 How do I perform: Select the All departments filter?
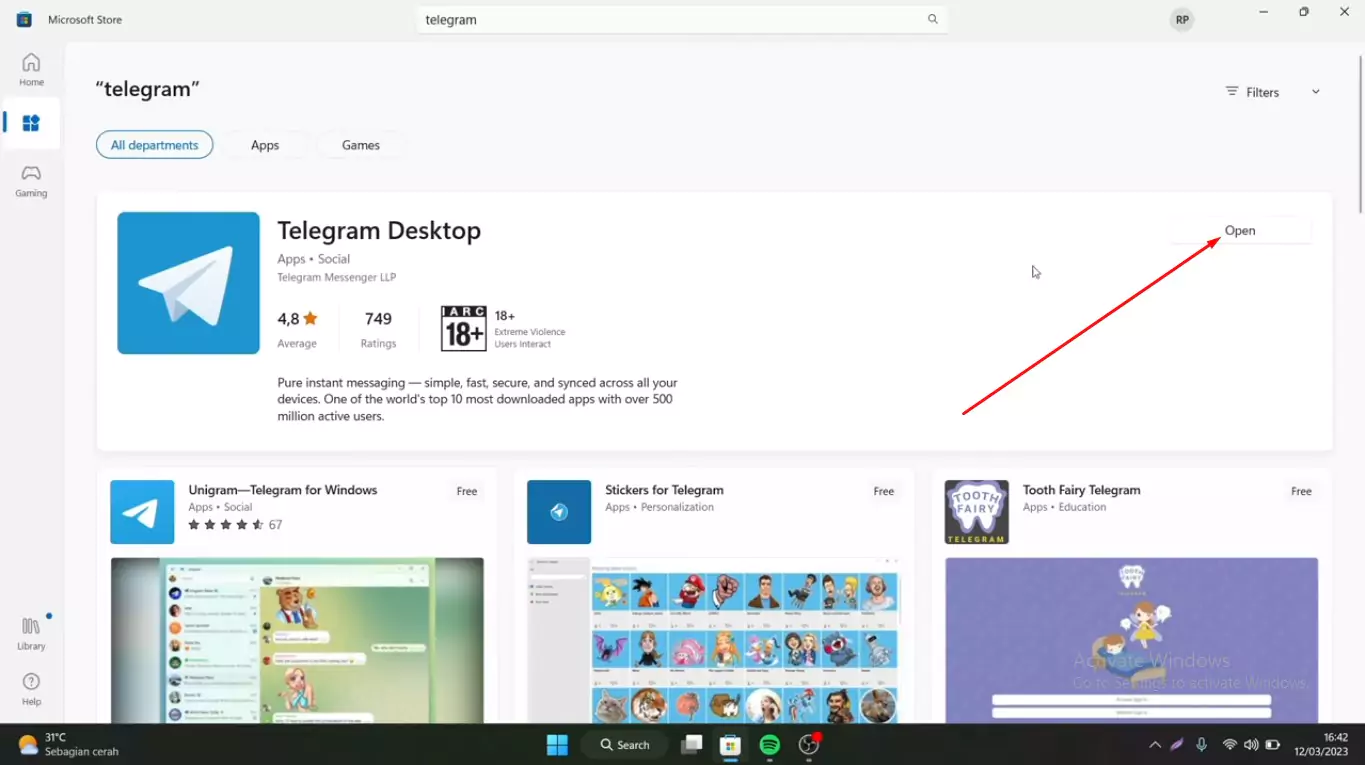154,145
